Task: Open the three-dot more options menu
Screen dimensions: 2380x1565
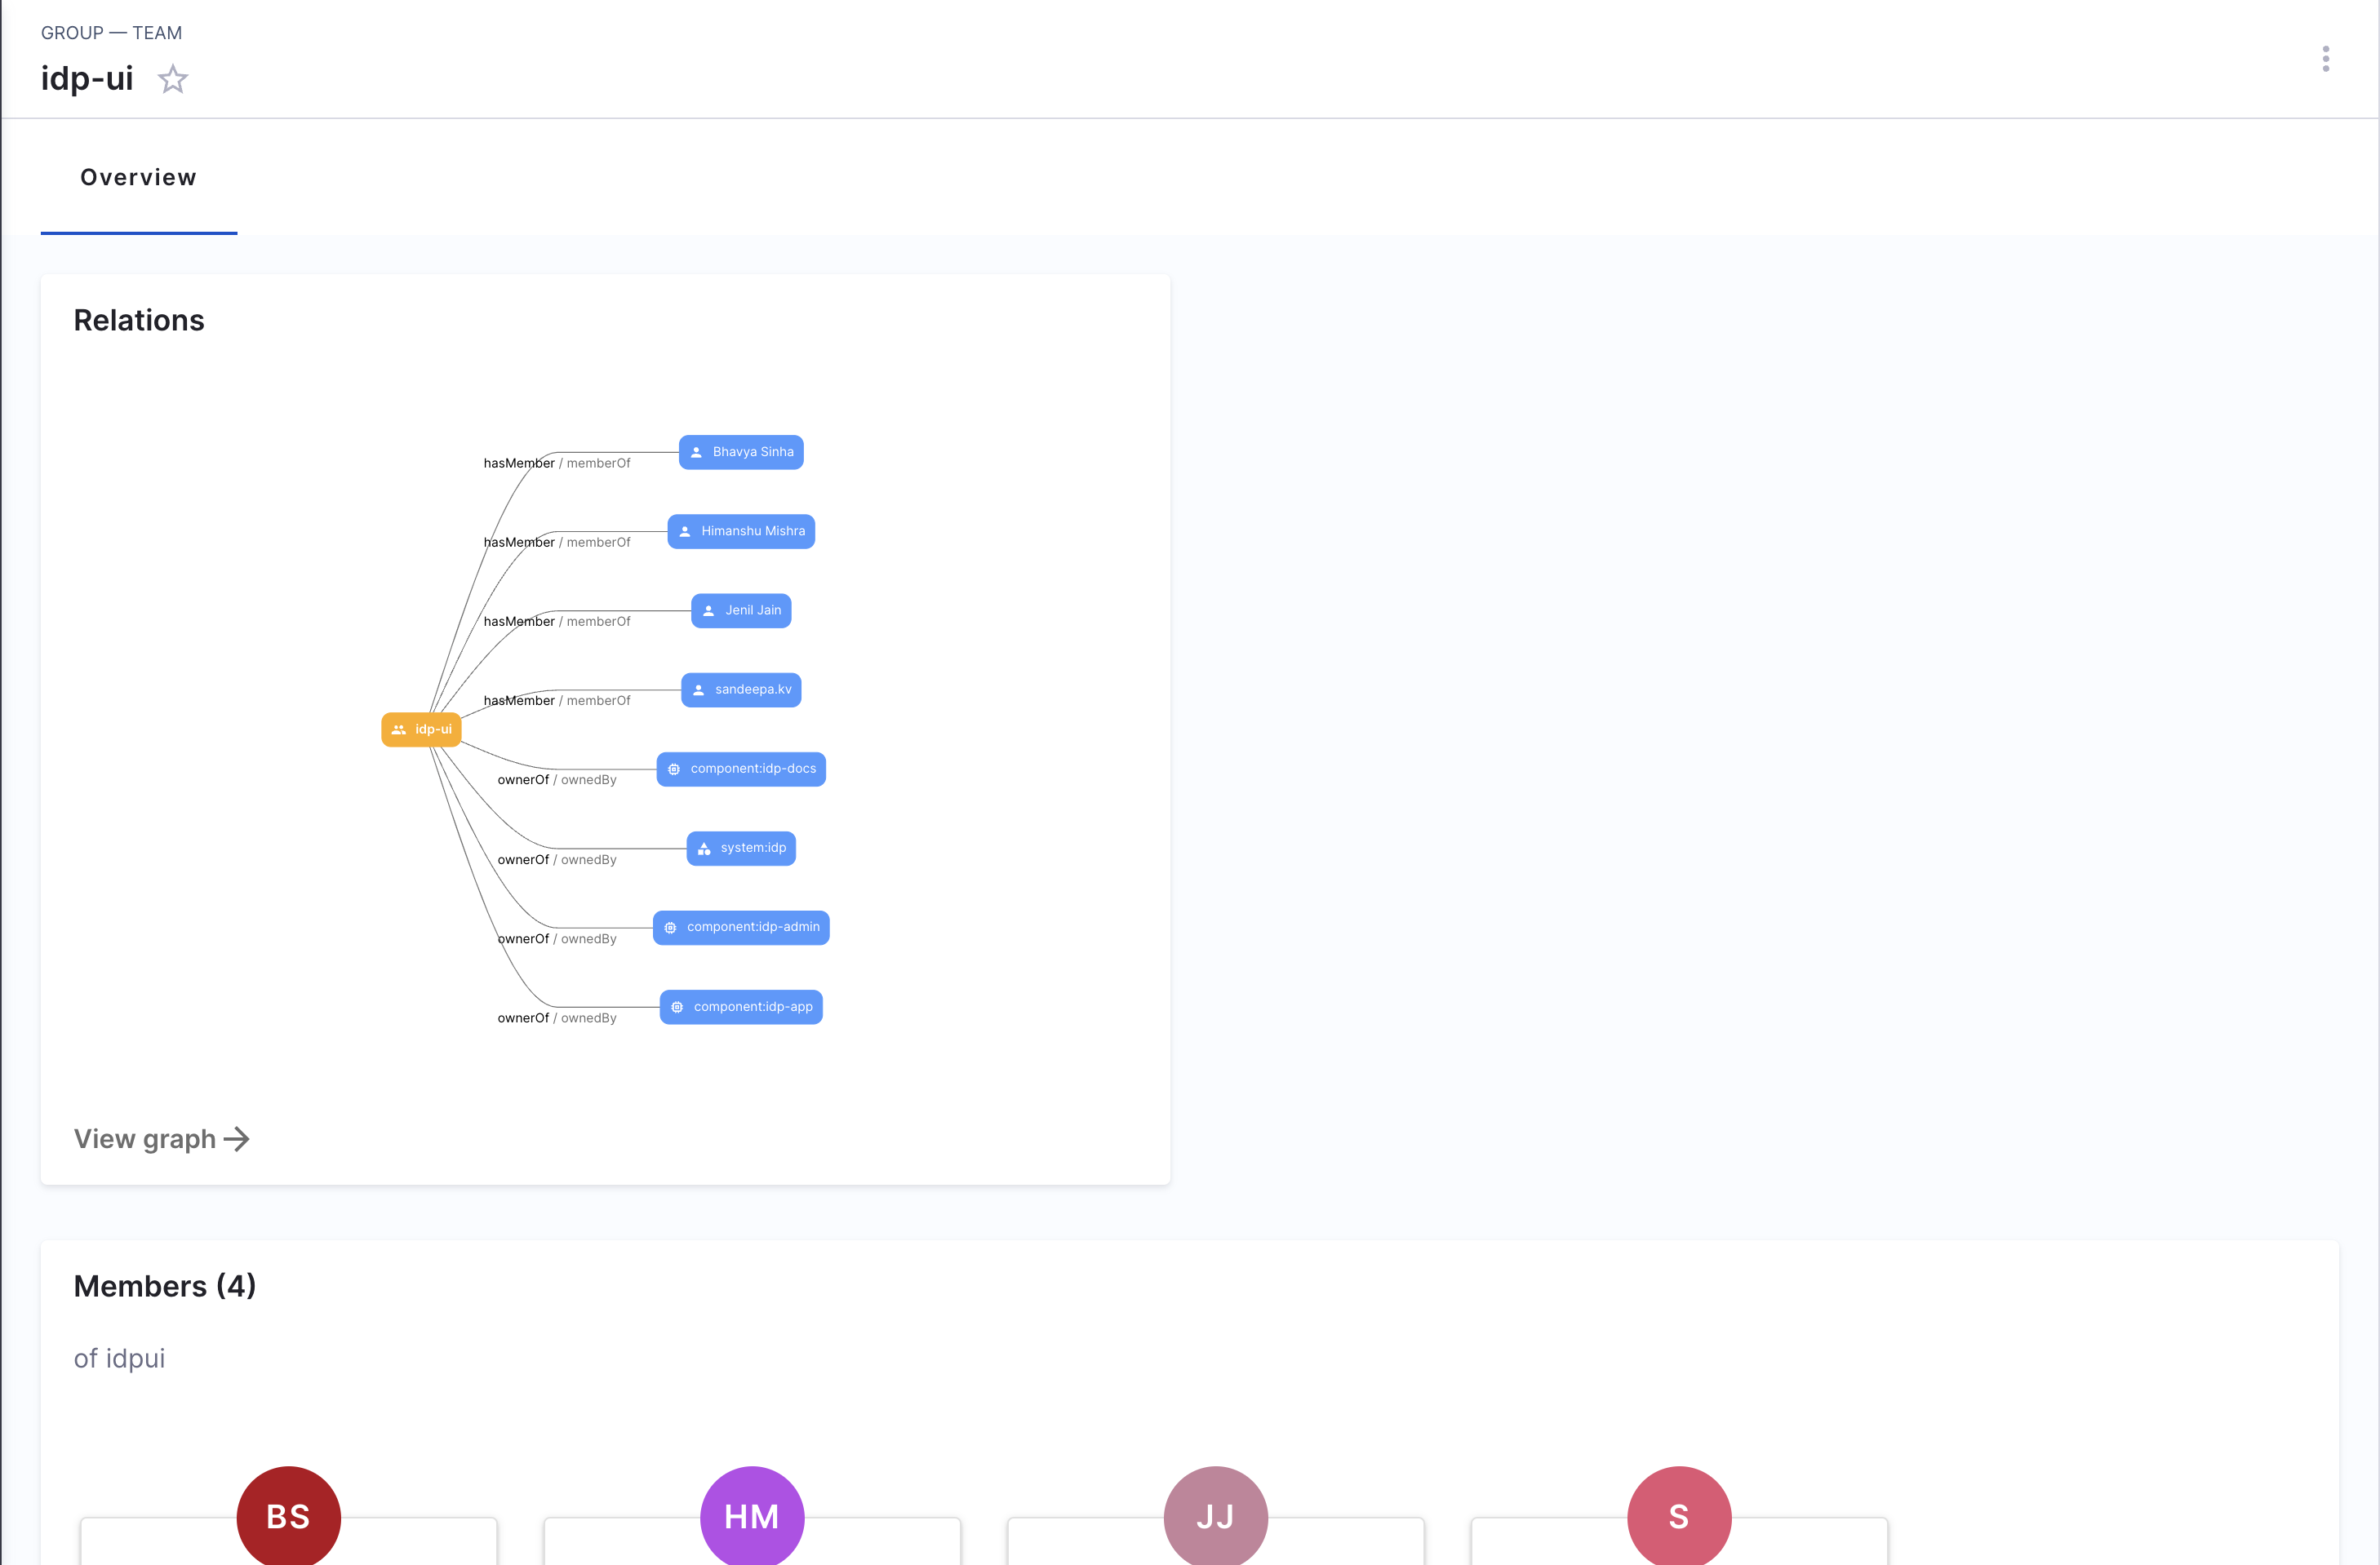Action: (x=2325, y=59)
